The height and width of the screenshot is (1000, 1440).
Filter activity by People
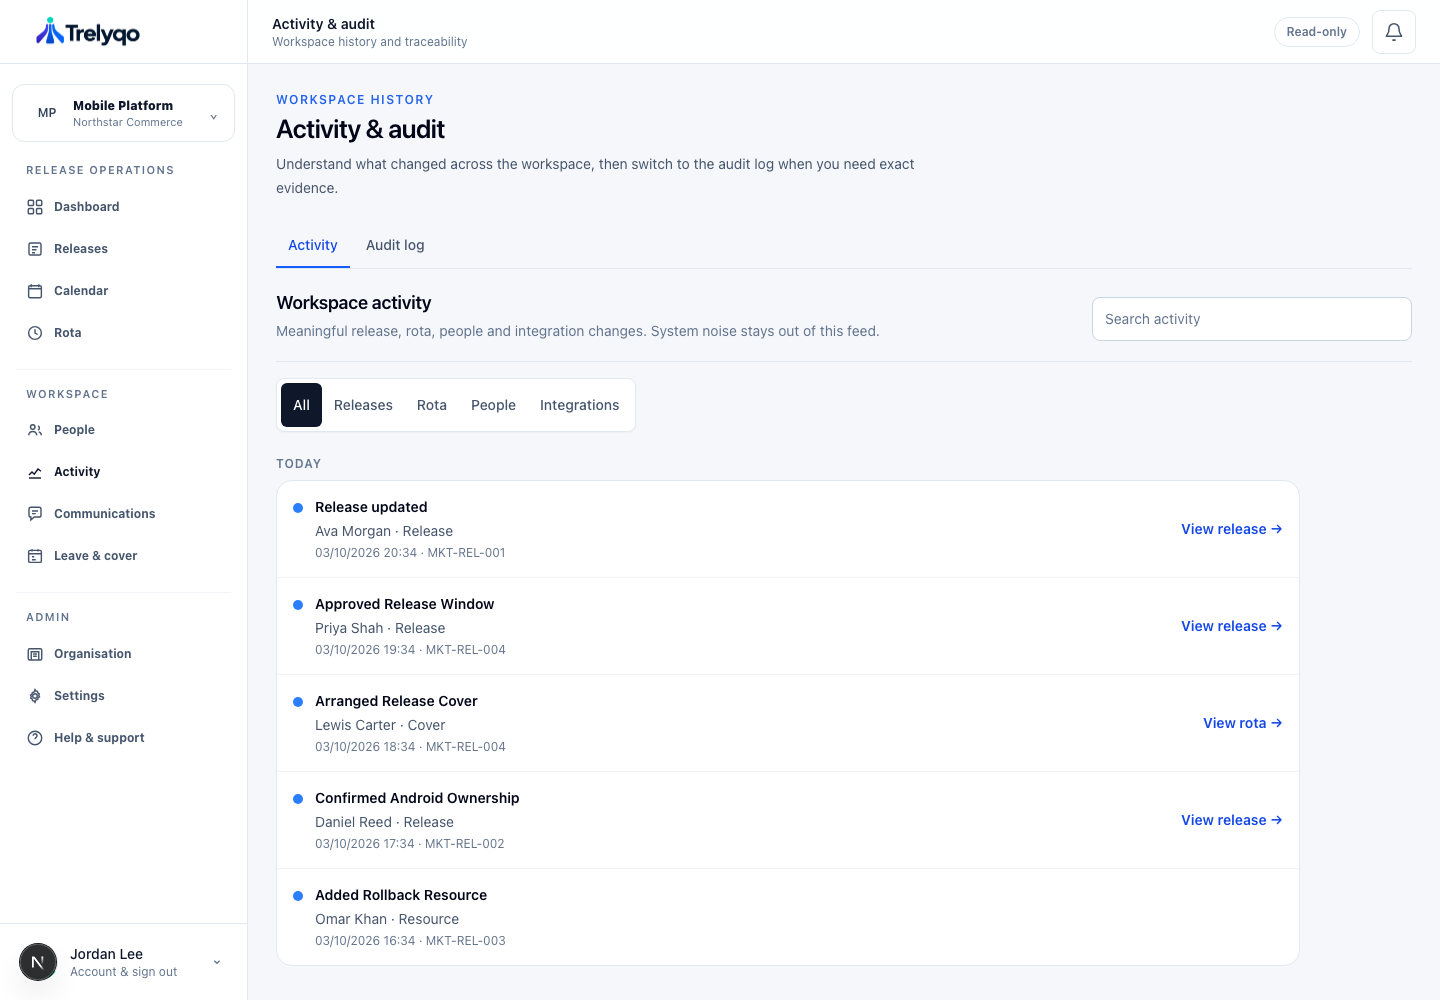494,405
